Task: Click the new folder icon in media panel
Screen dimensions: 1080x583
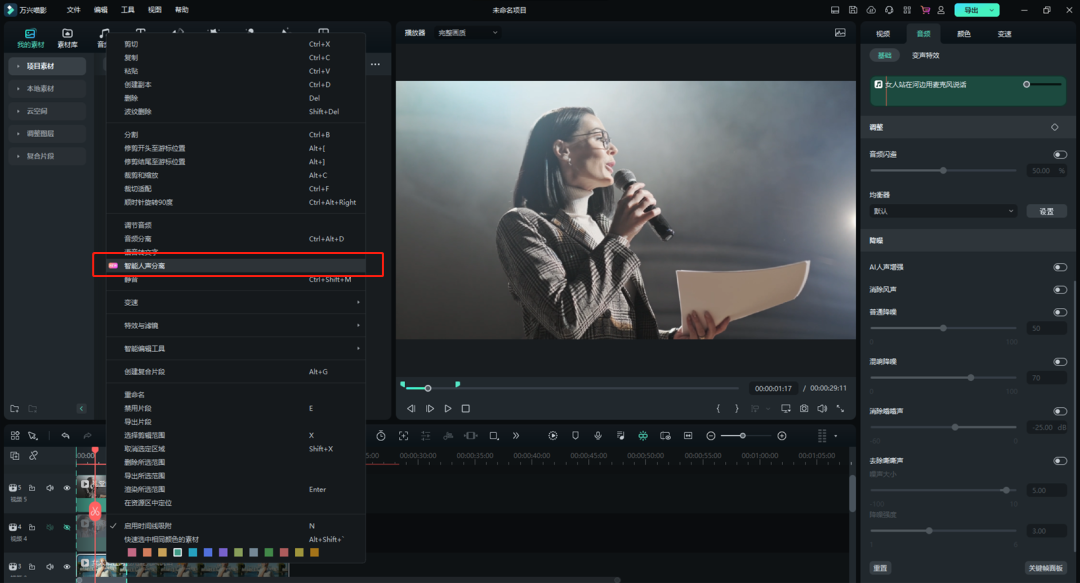Action: point(14,409)
